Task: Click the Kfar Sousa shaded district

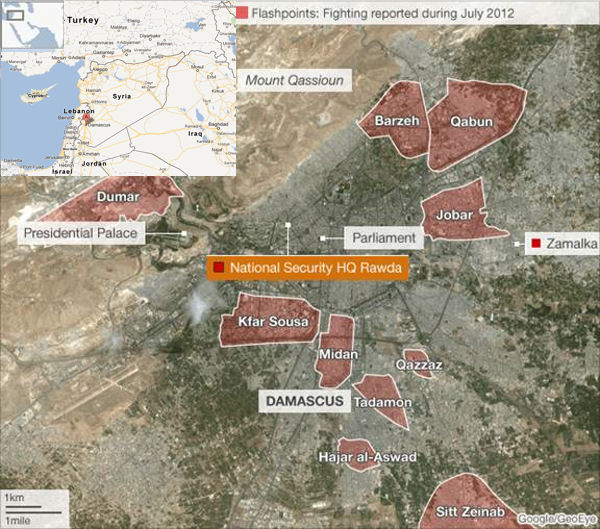Action: (x=268, y=320)
